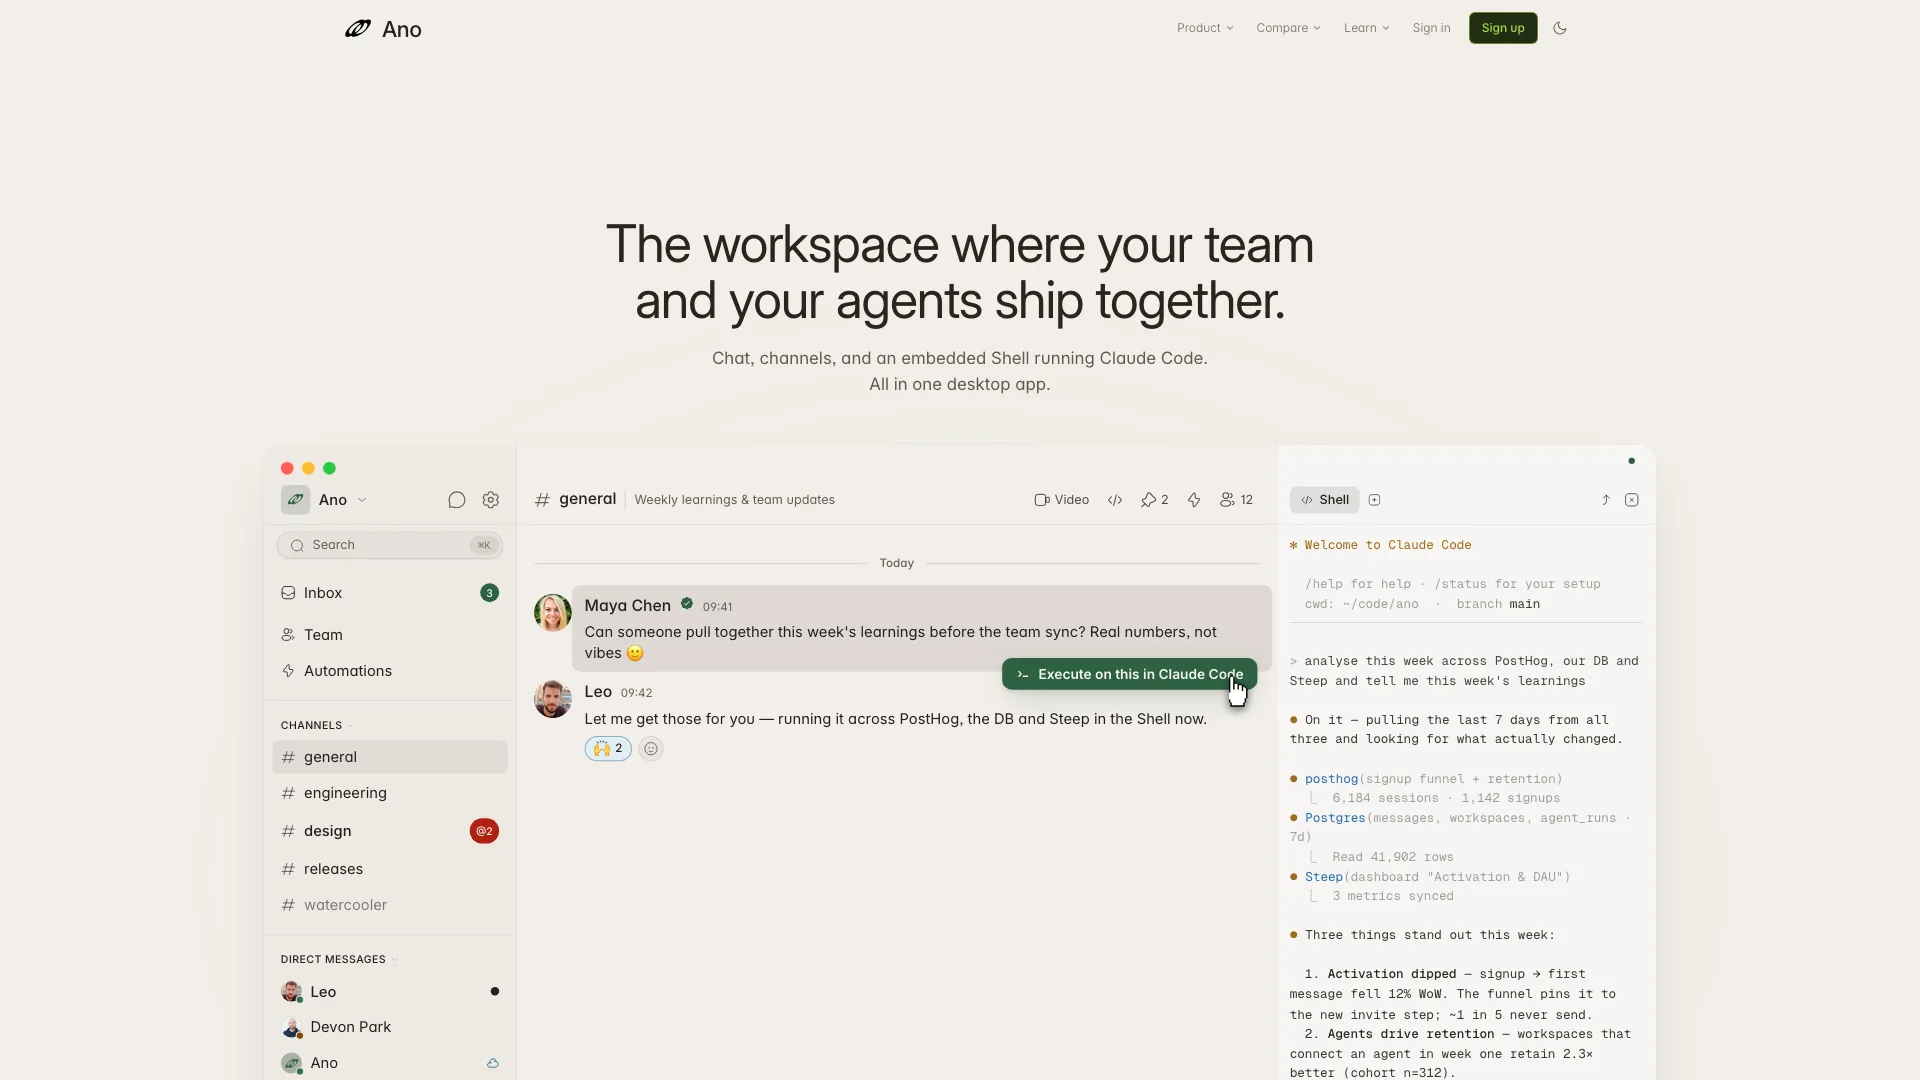Click the Inbox unread count badge

coord(489,593)
